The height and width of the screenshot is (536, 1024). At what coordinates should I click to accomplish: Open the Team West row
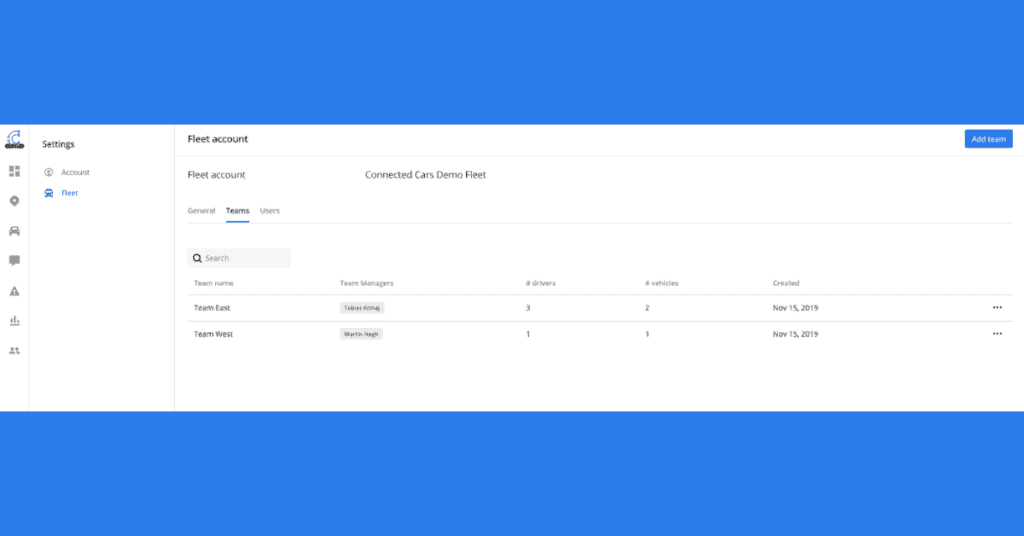coord(213,334)
